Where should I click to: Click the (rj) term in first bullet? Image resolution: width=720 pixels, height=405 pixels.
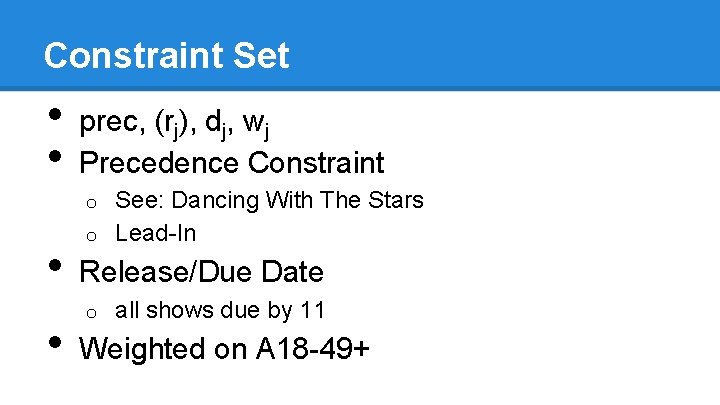(172, 124)
